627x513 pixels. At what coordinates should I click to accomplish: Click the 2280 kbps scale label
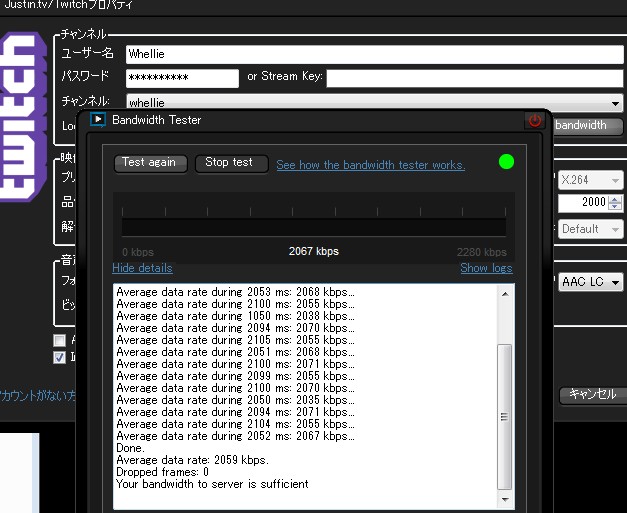(x=482, y=252)
